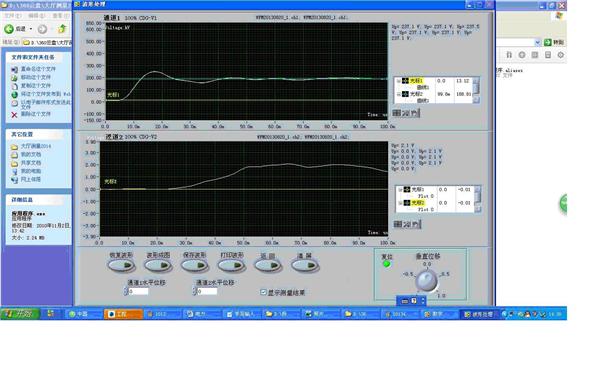Expand the 光标1 entry in channel 2 legend

tap(400, 189)
